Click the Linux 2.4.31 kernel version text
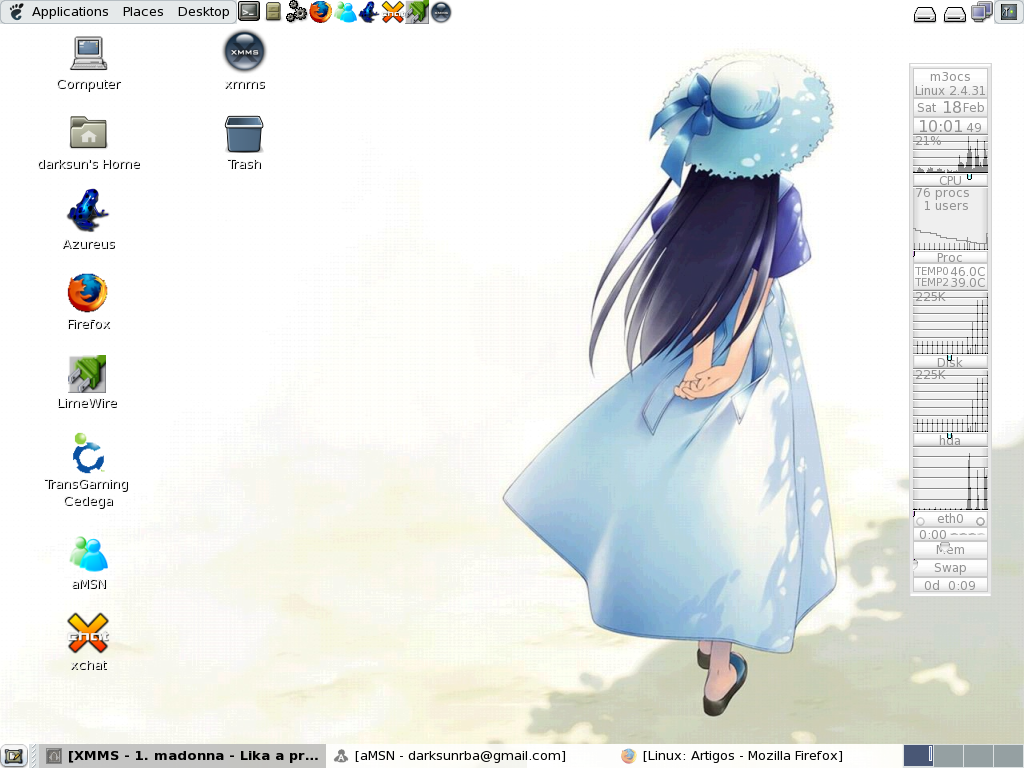 click(950, 91)
